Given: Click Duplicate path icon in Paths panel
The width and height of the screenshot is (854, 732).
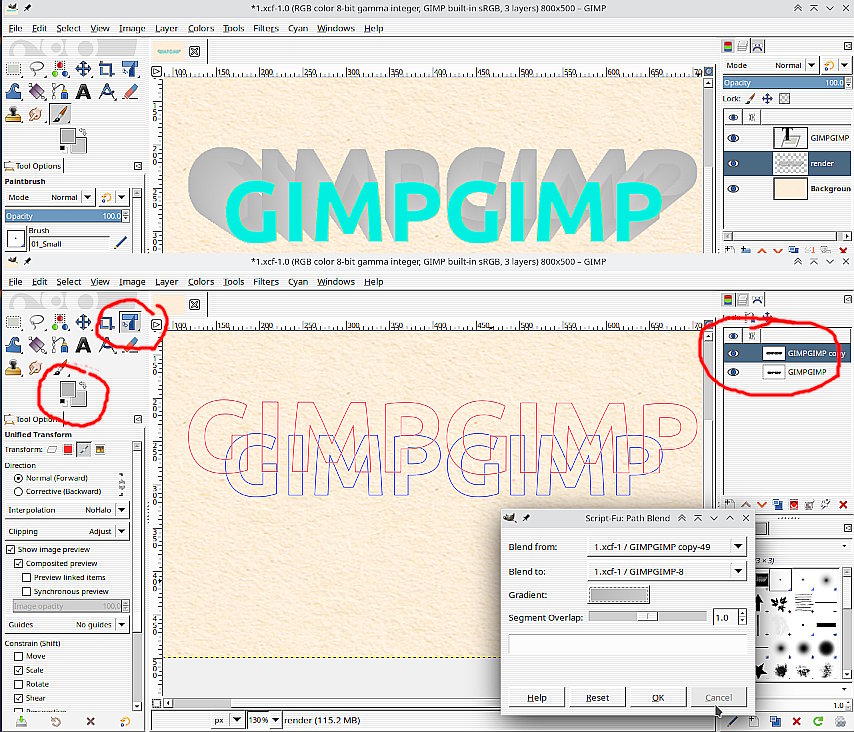Looking at the screenshot, I should click(778, 505).
